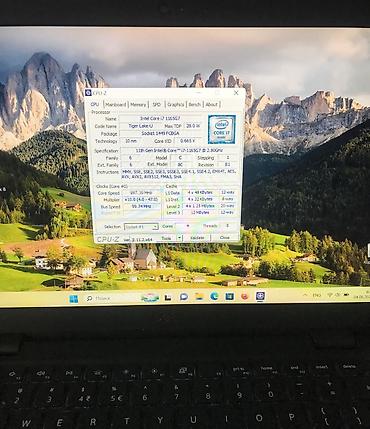The width and height of the screenshot is (370, 429).
Task: Switch to the Mainboard tab
Action: pyautogui.click(x=116, y=104)
